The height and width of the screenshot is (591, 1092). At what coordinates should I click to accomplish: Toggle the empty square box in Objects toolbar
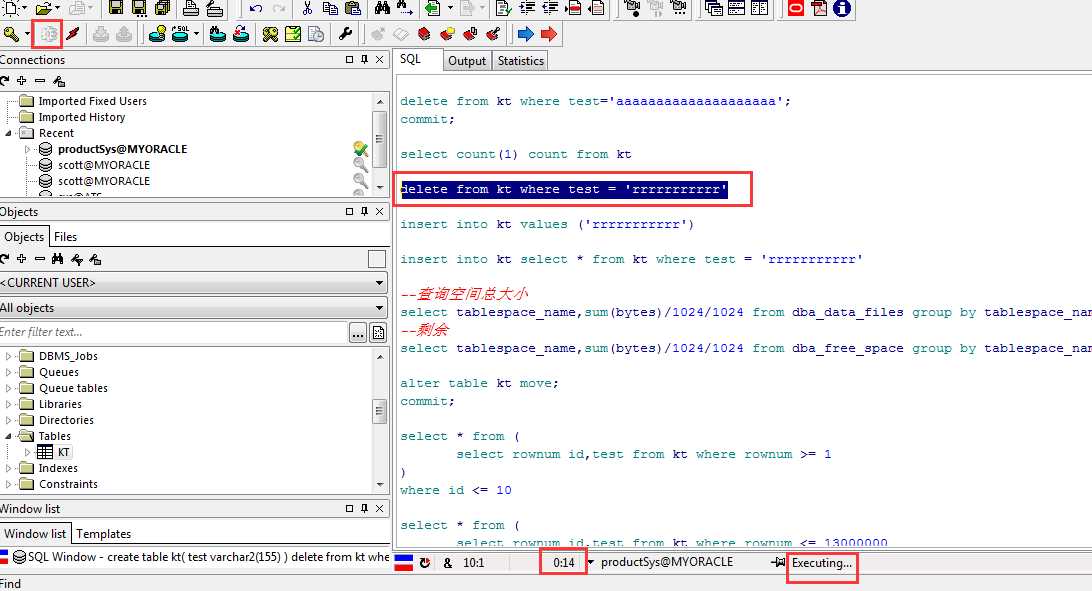[377, 259]
